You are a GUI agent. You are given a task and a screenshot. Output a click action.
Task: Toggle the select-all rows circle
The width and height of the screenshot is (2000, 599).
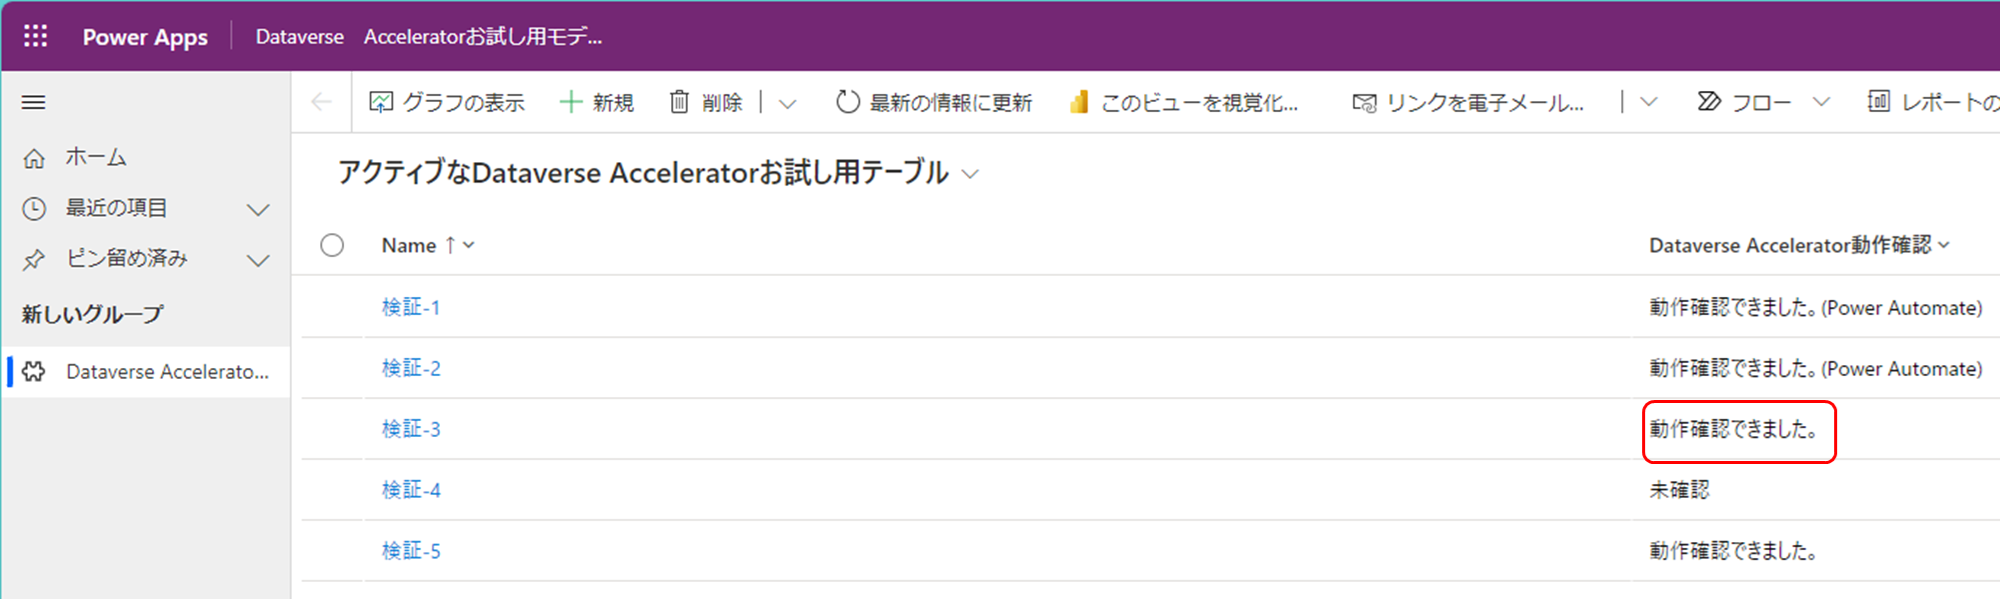click(332, 245)
